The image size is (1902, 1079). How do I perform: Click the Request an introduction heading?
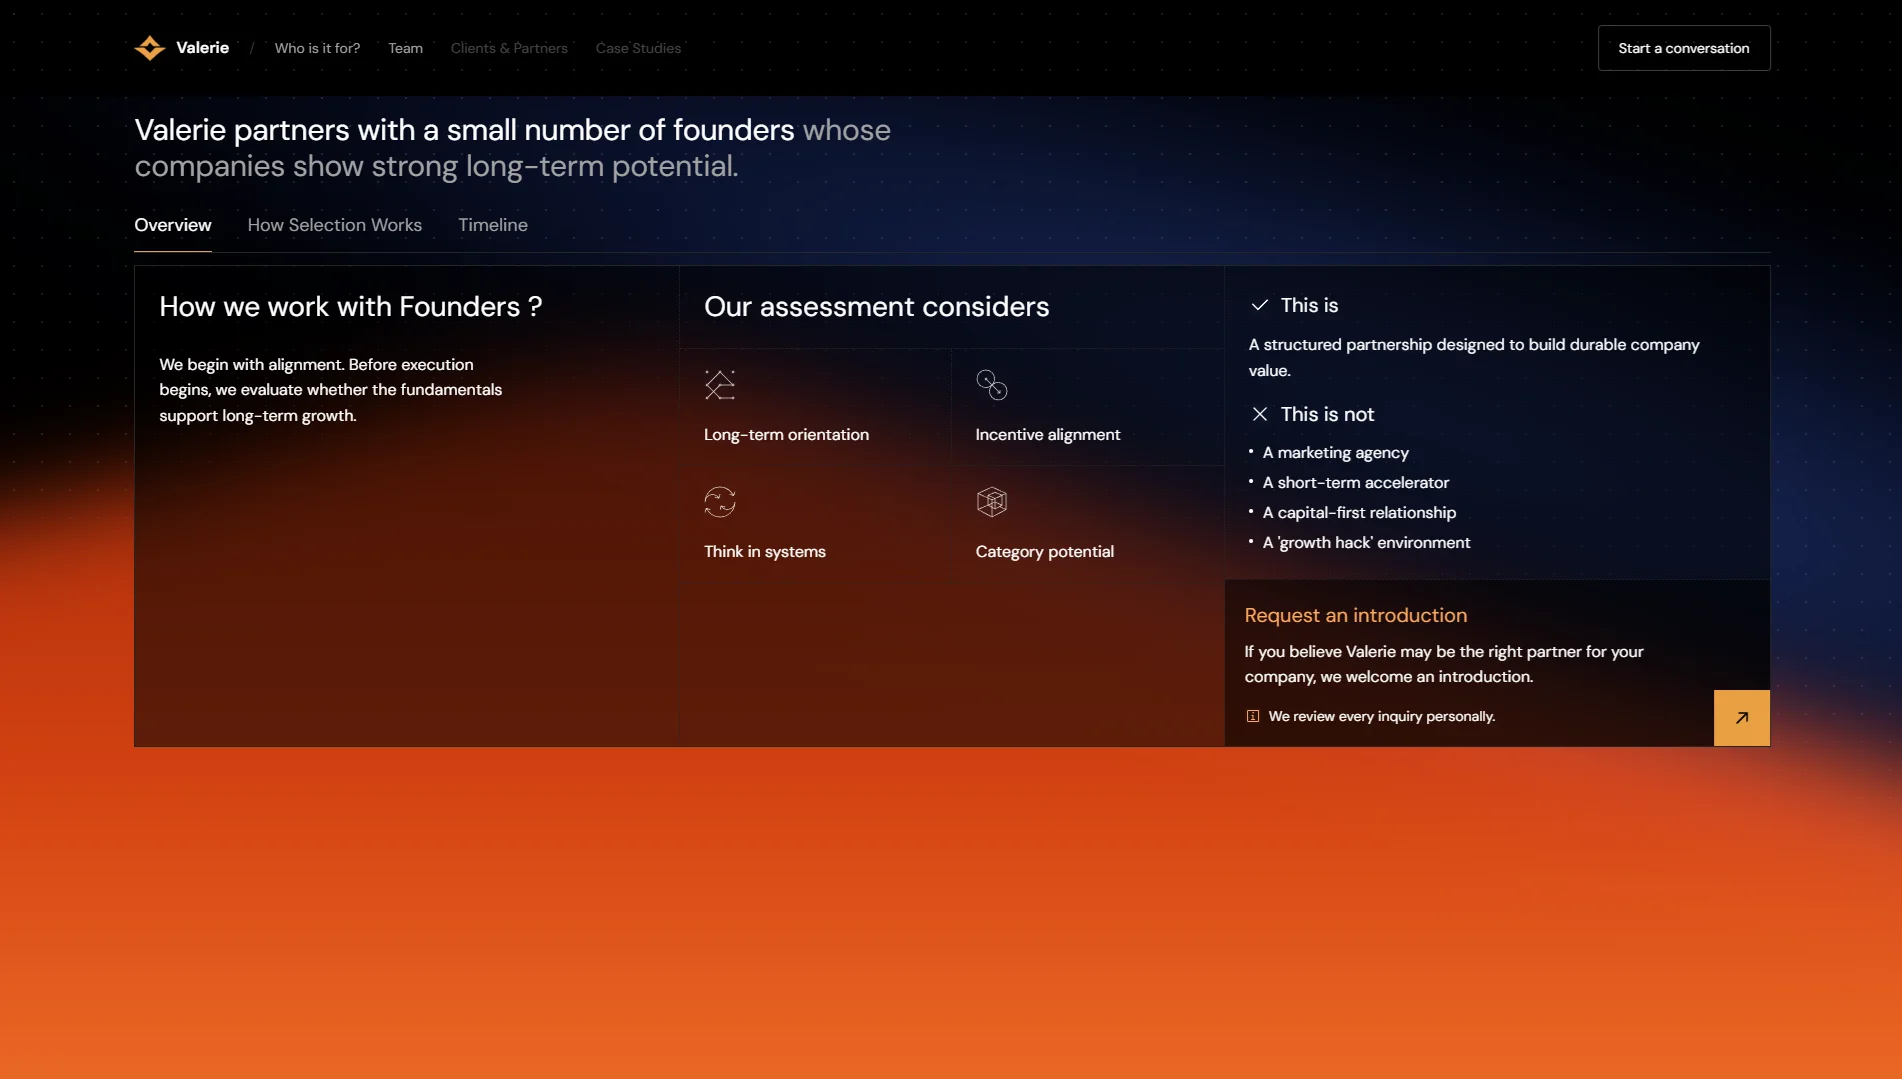pos(1356,615)
